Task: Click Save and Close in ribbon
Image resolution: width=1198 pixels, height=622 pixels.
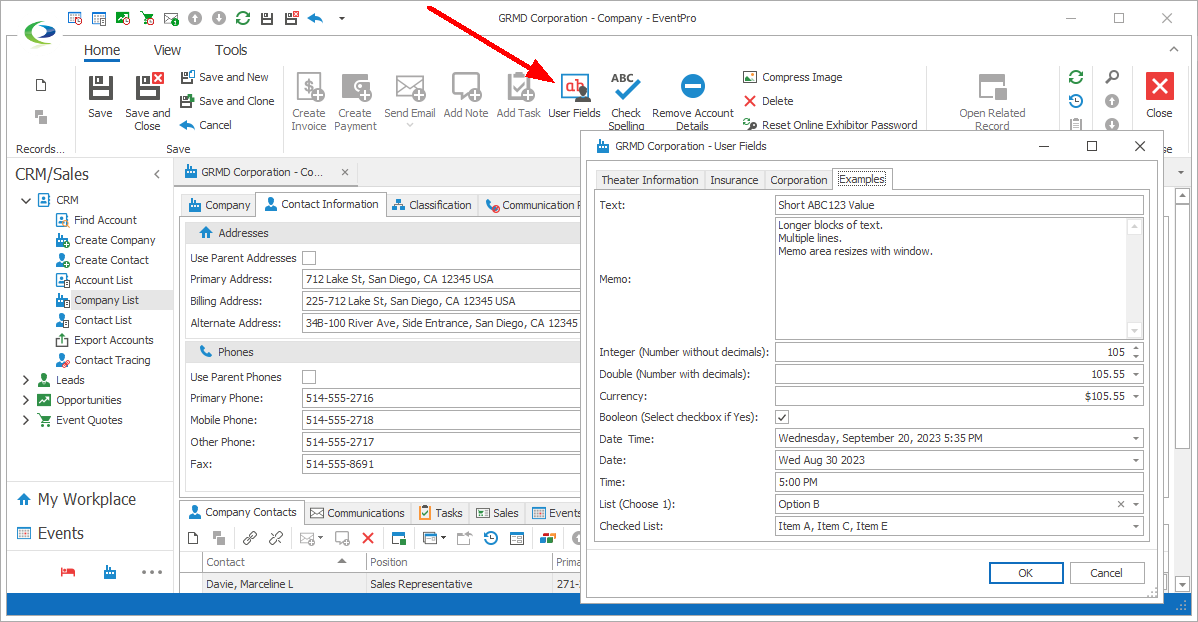Action: [x=147, y=102]
